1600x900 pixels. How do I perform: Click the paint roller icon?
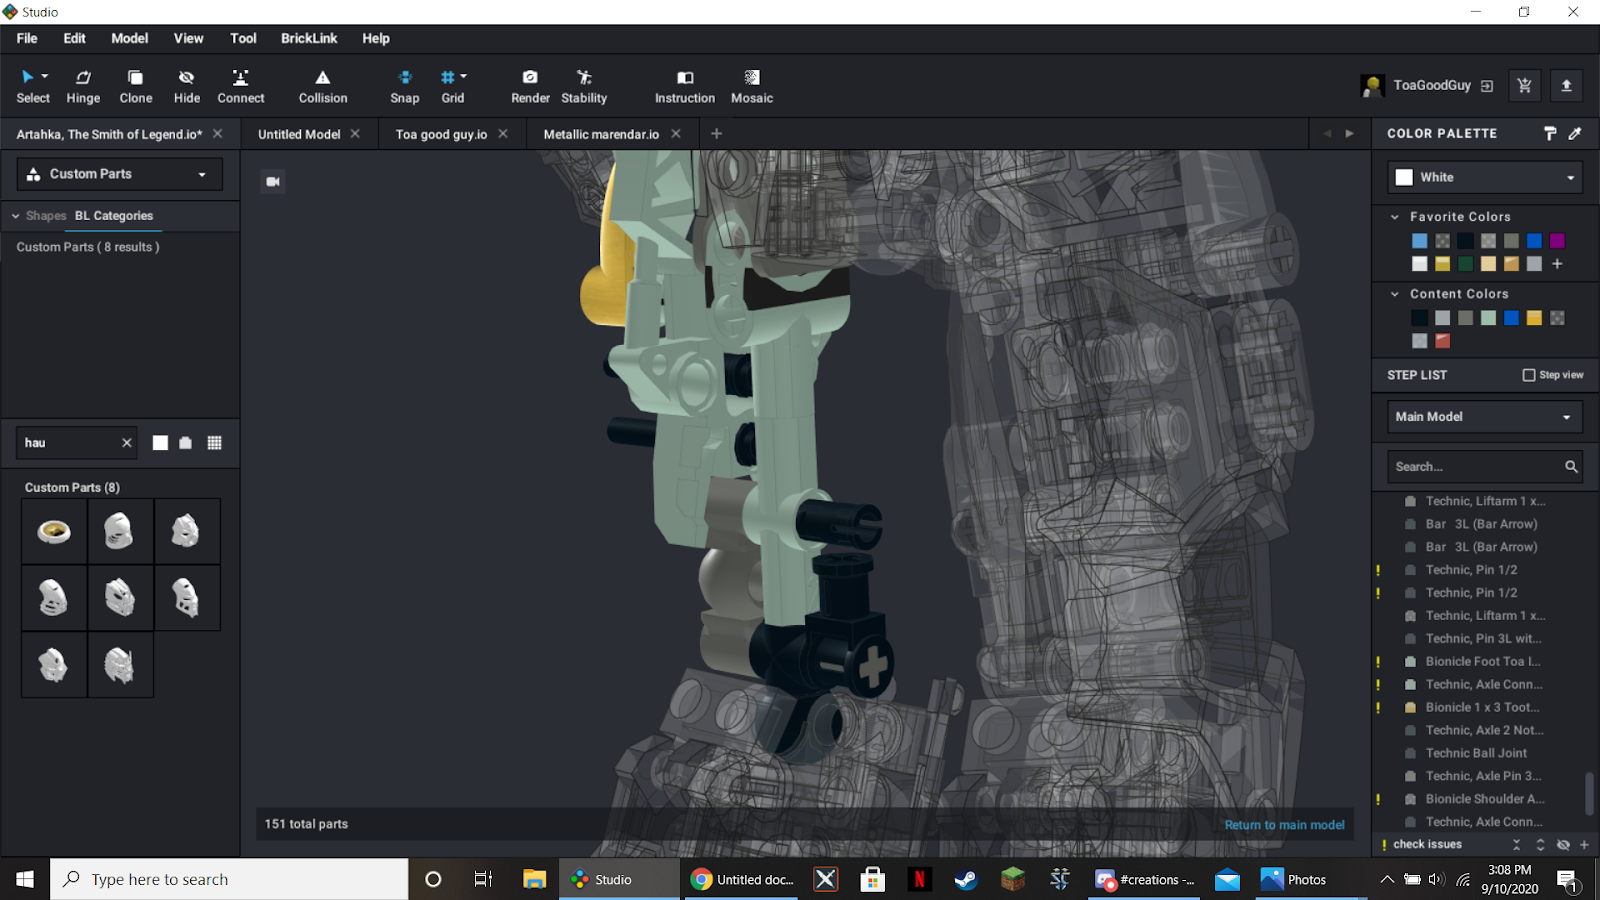pos(1550,133)
